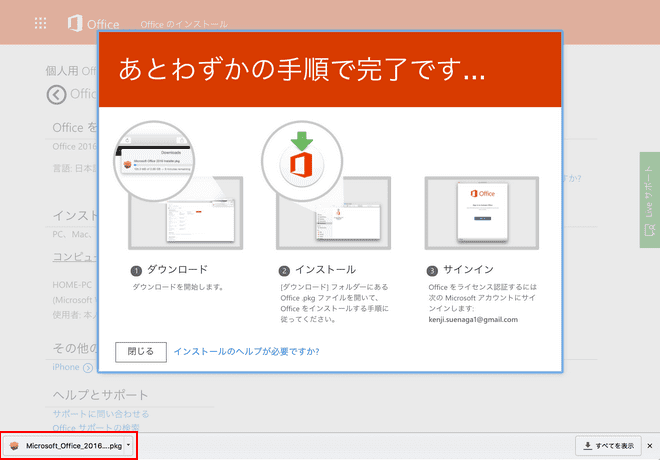Image resolution: width=660 pixels, height=460 pixels.
Task: Close the downloads bar with X
Action: pyautogui.click(x=650, y=446)
